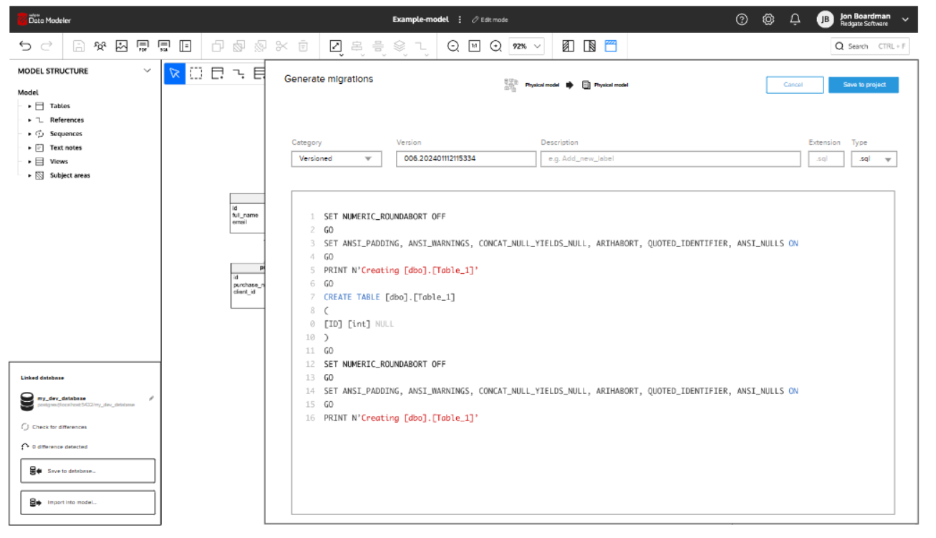Image resolution: width=936 pixels, height=538 pixels.
Task: Click the Description input field
Action: point(670,158)
